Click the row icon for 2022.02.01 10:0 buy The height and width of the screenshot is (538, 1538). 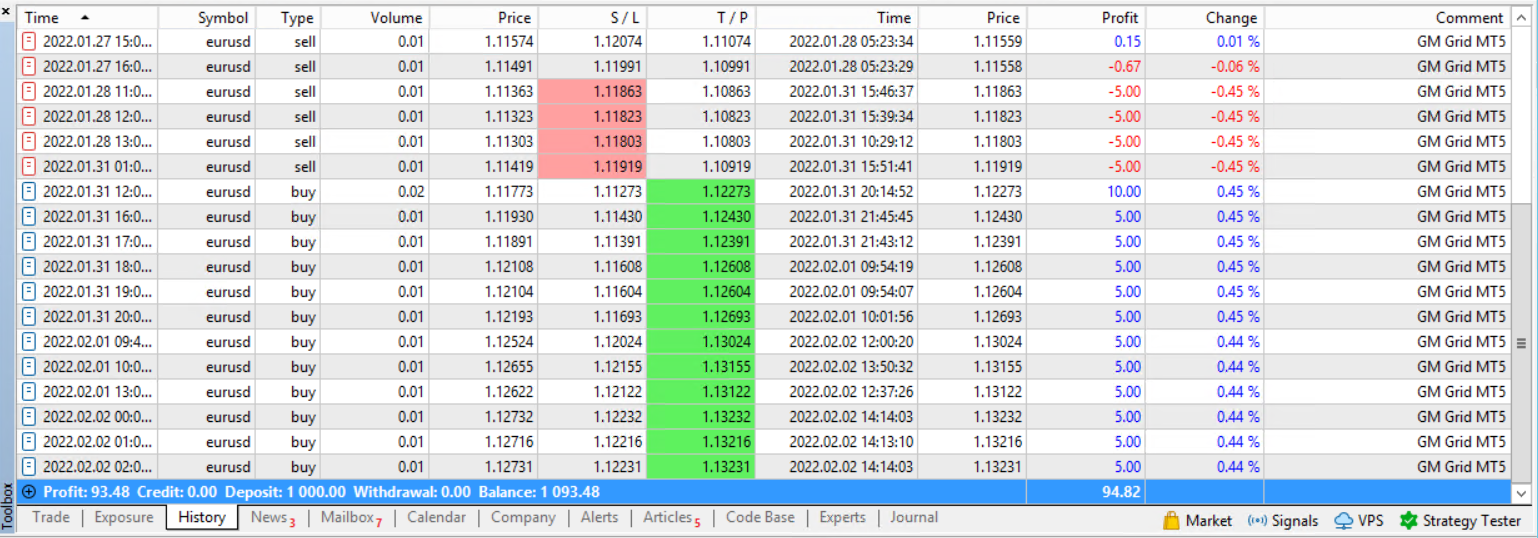click(x=29, y=367)
